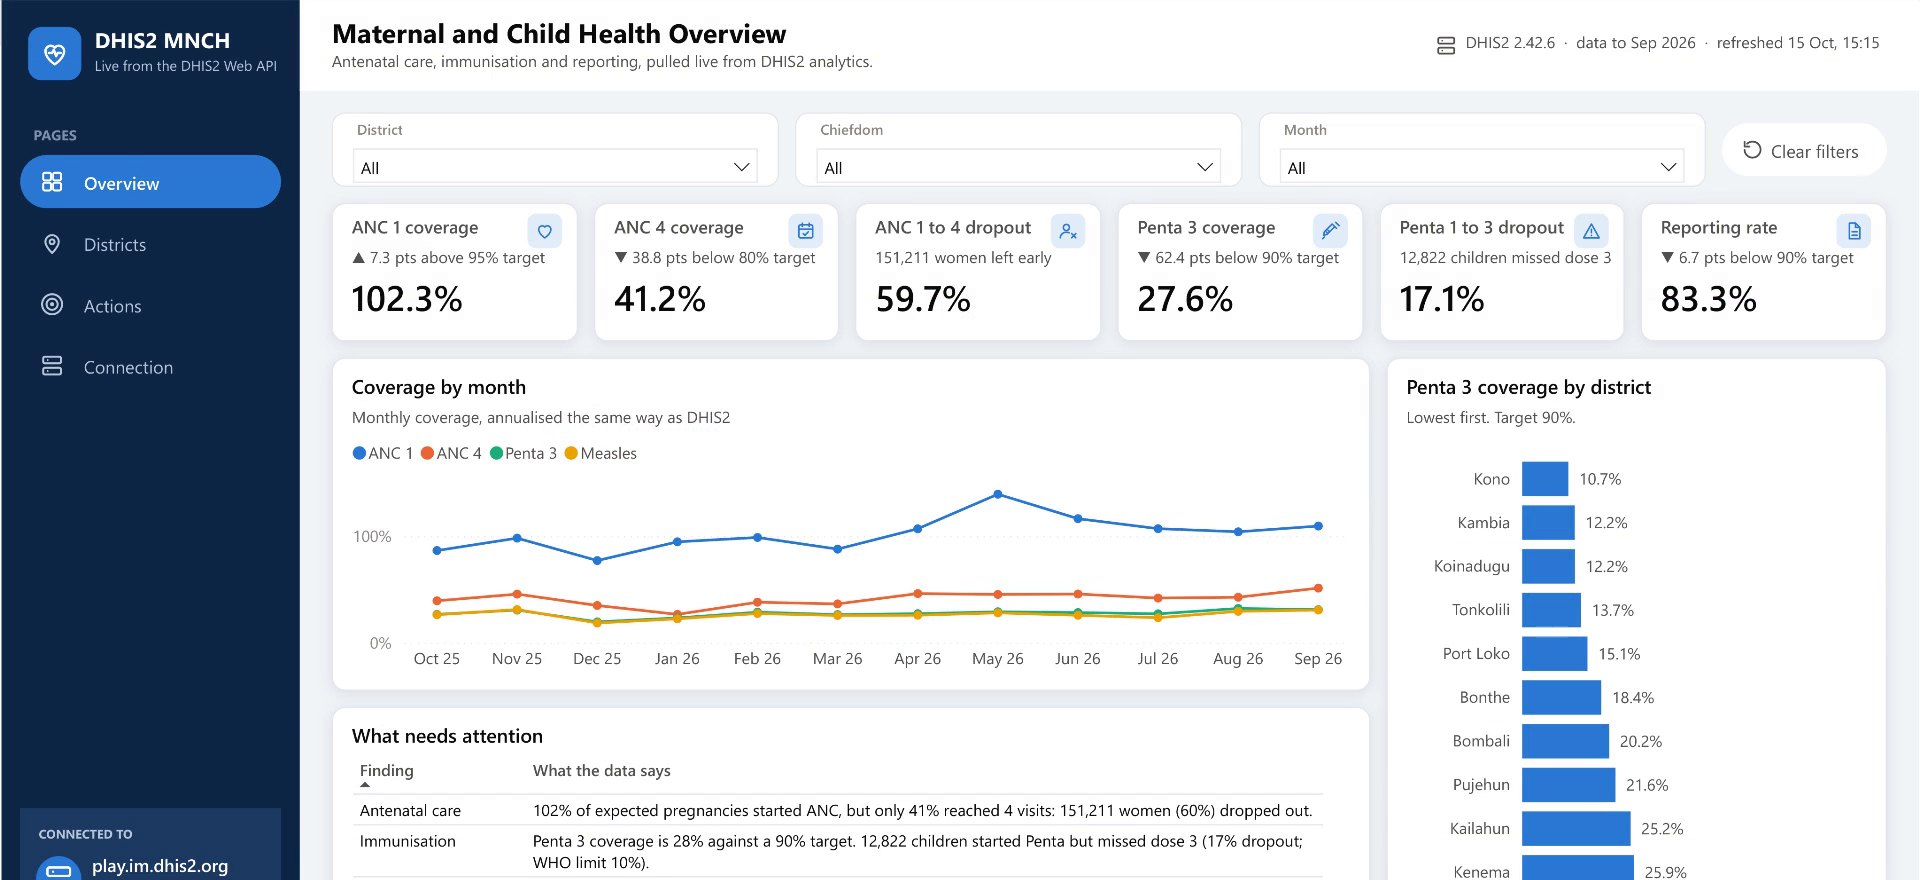
Task: Click the 'Antenatal care' finding row
Action: pyautogui.click(x=838, y=810)
